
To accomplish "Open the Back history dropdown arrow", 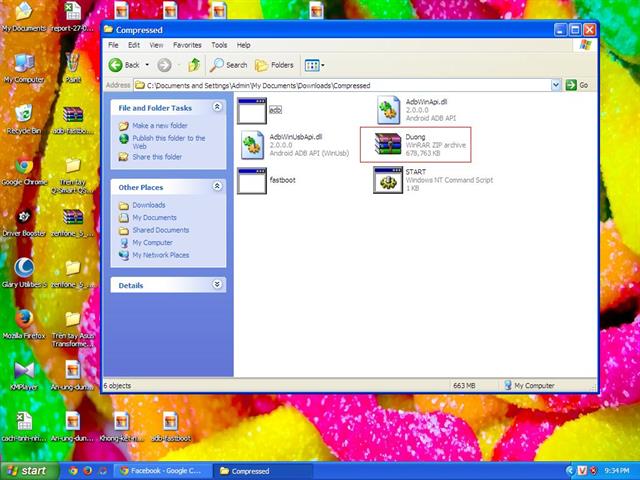I will point(147,65).
